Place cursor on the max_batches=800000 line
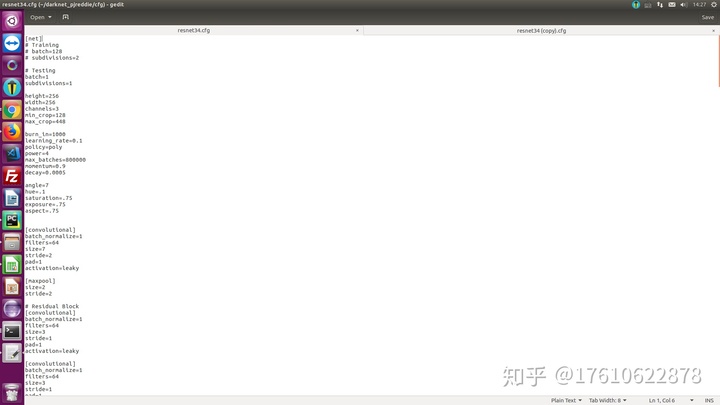Image resolution: width=720 pixels, height=405 pixels. [x=56, y=160]
